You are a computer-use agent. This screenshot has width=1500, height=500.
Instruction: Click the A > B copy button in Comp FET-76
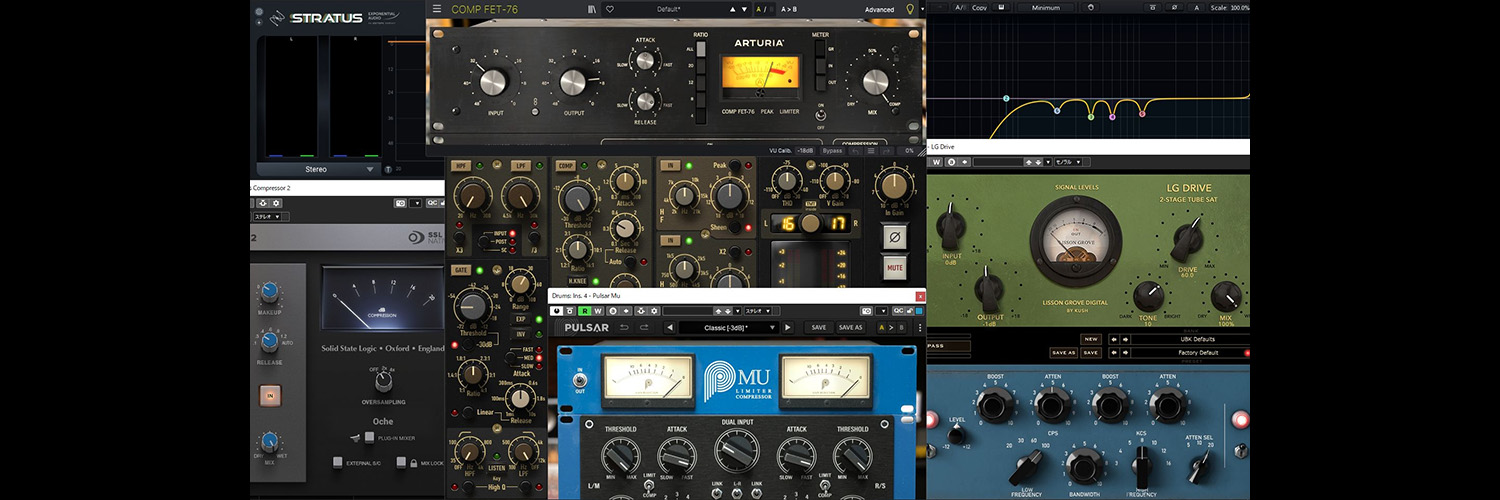coord(788,9)
